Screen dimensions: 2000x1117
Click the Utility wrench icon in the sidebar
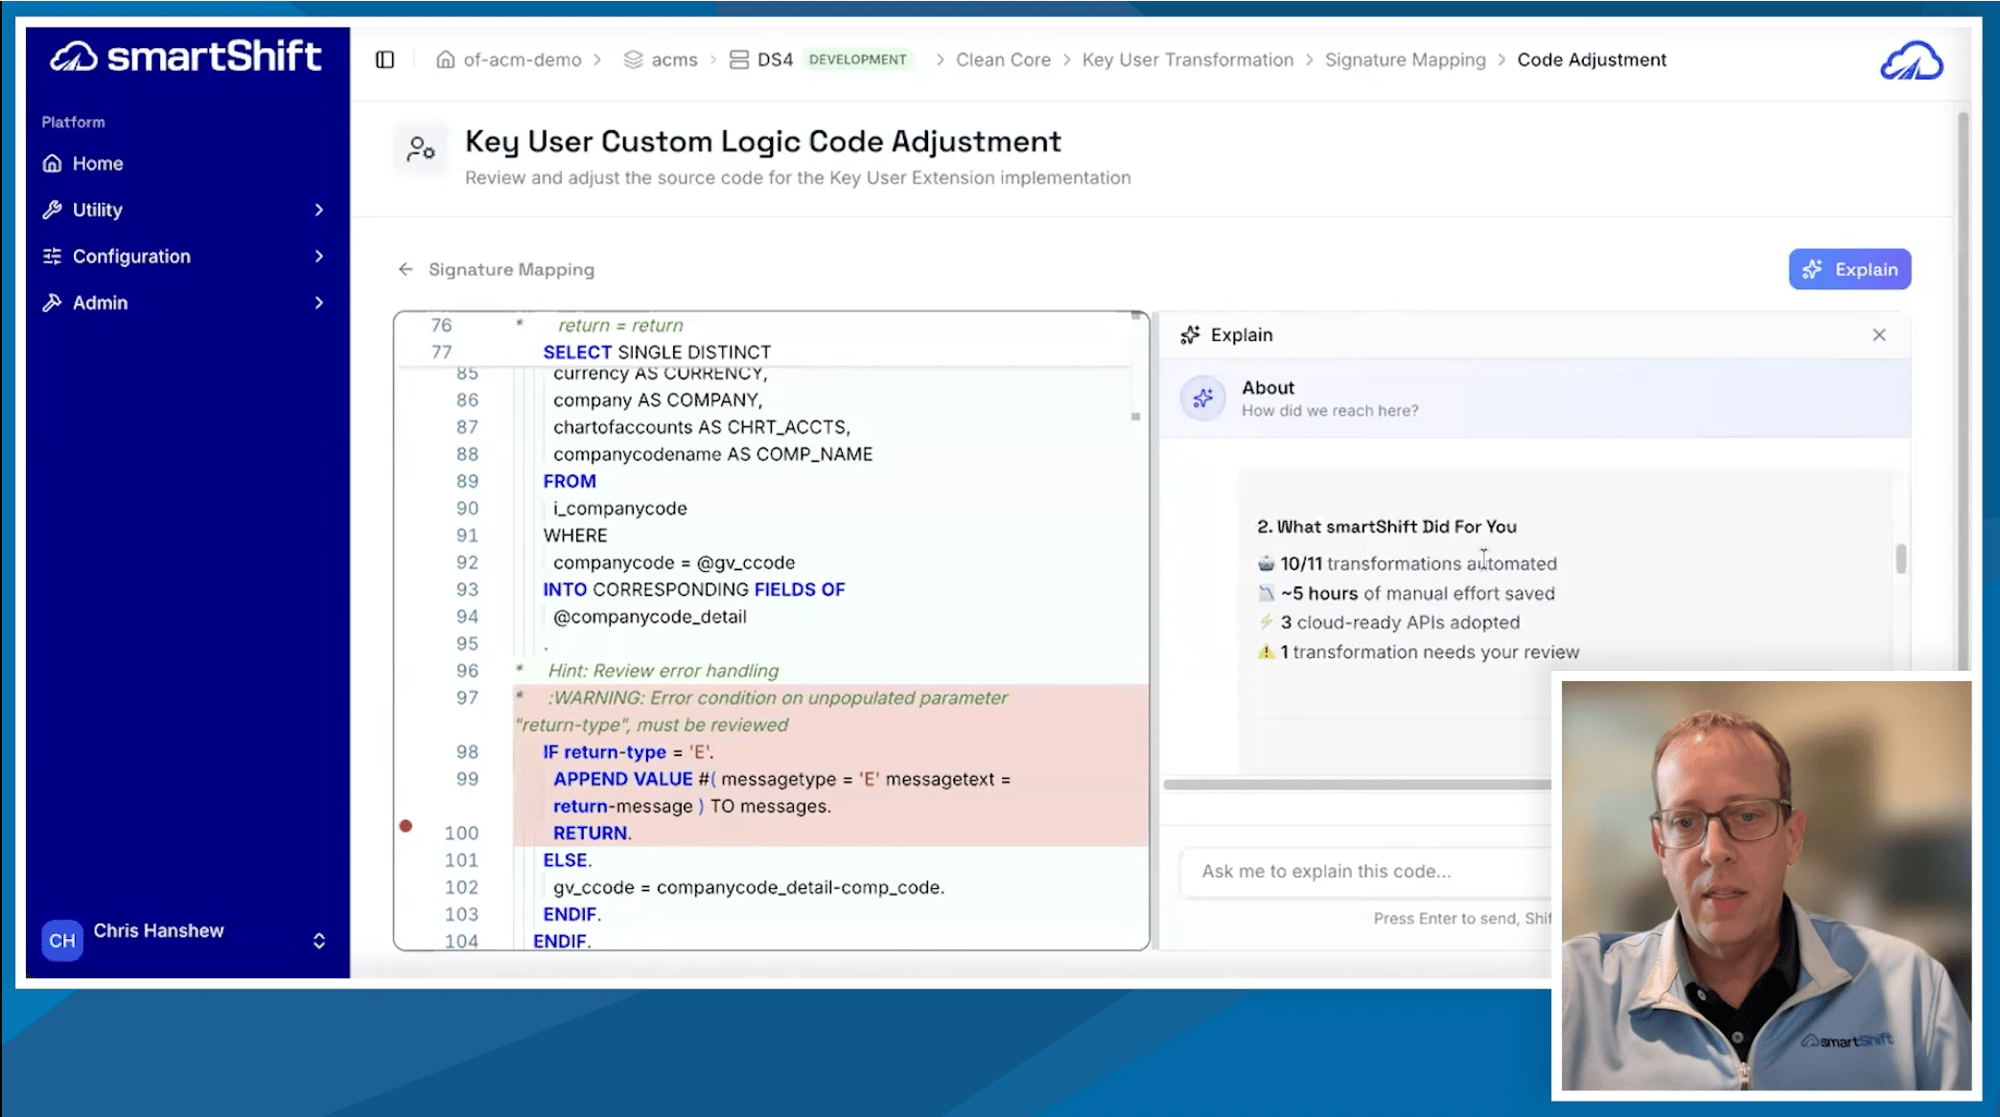50,209
